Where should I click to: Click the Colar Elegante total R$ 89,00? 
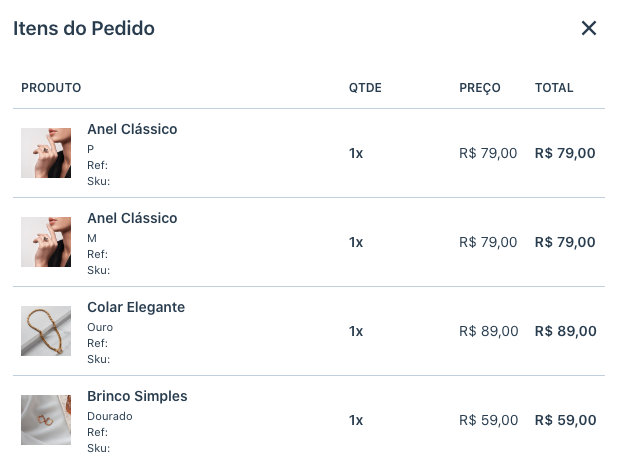point(565,331)
